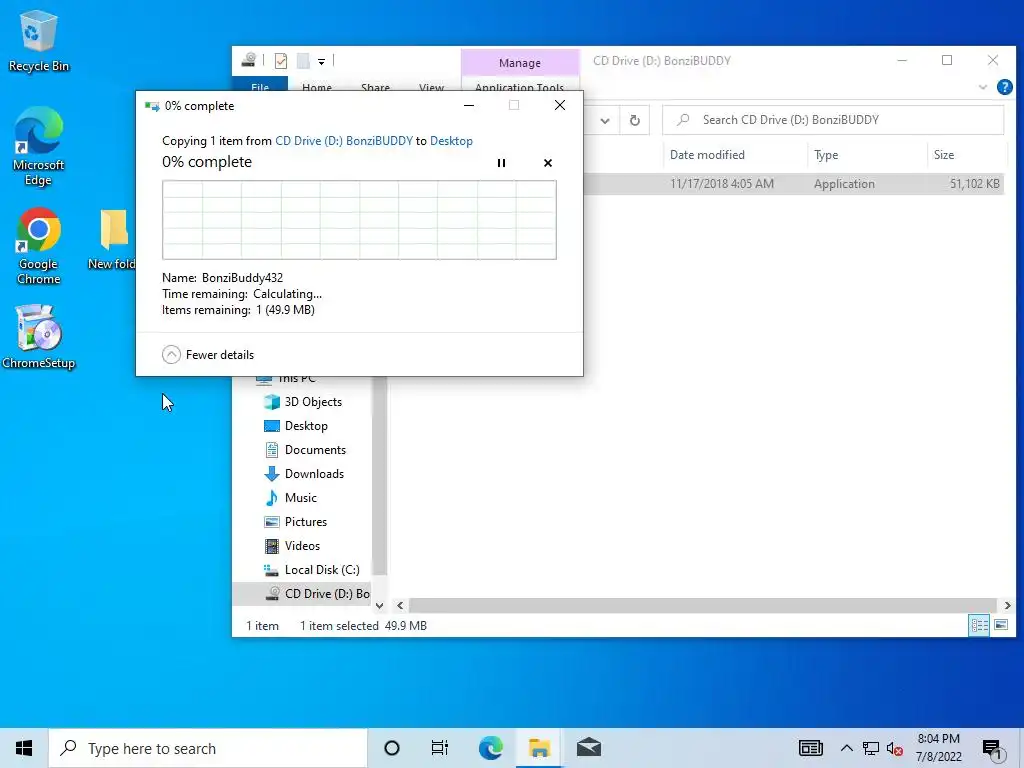Minimize the 0% complete copy dialog

coord(468,105)
